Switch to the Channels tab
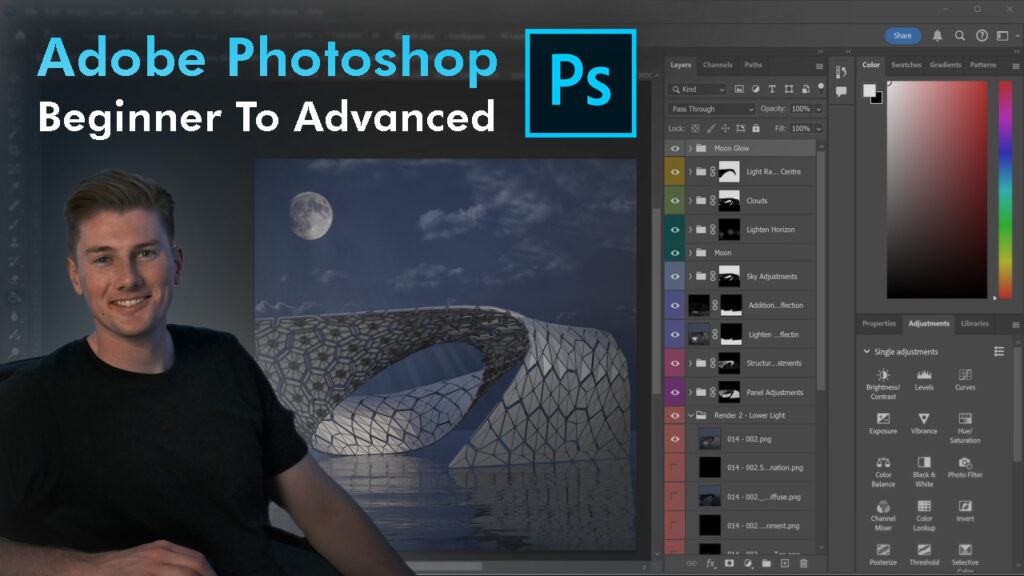Screen dimensions: 1024x576 click(717, 65)
